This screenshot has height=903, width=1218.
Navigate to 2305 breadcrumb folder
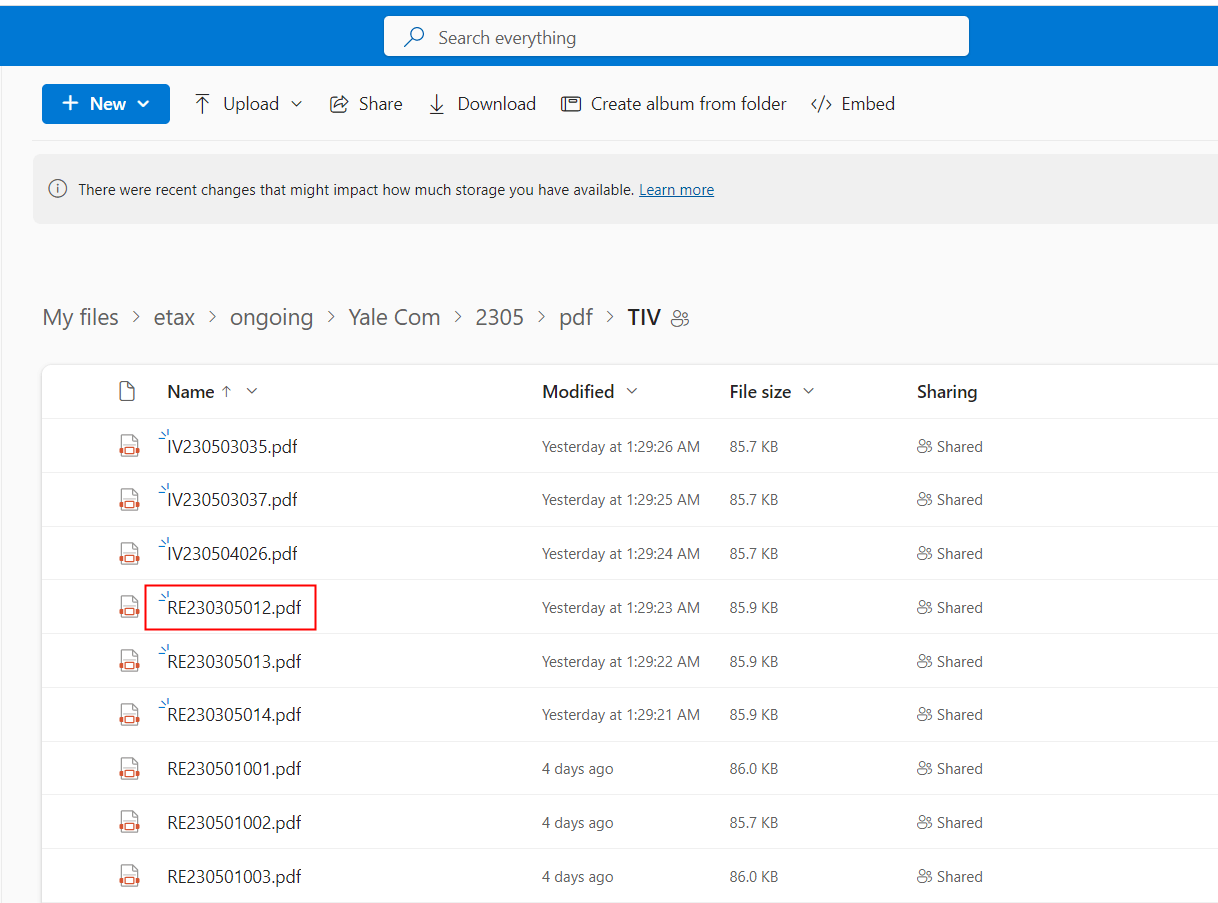(499, 317)
